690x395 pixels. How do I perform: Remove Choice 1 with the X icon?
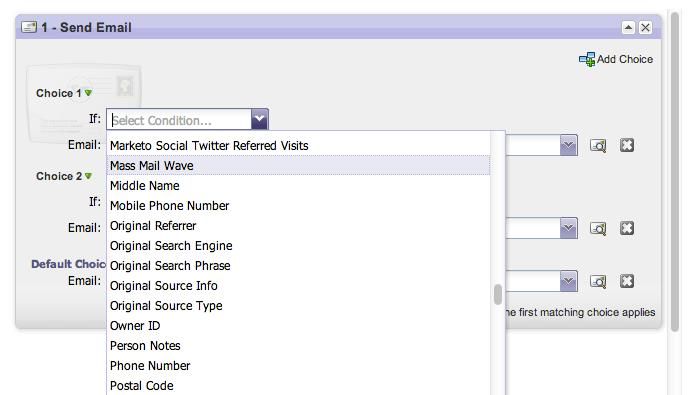coord(627,145)
